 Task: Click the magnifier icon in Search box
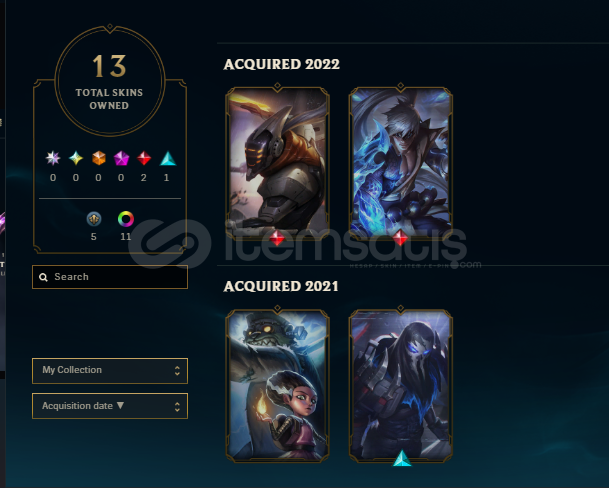pos(43,277)
